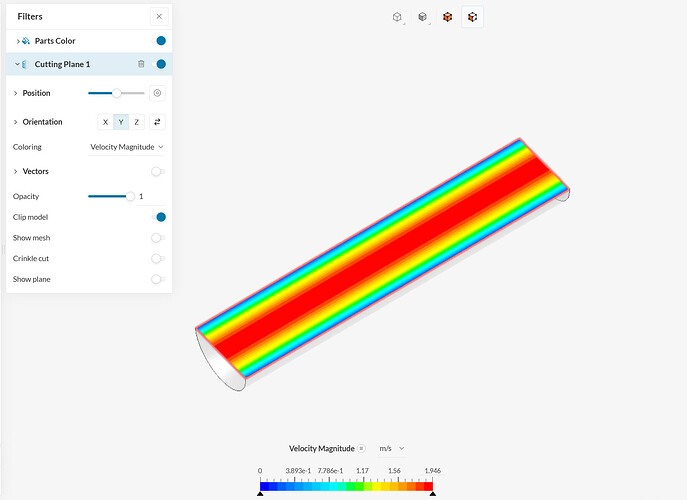The height and width of the screenshot is (500, 687).
Task: Click the Filters panel title
Action: 30,17
